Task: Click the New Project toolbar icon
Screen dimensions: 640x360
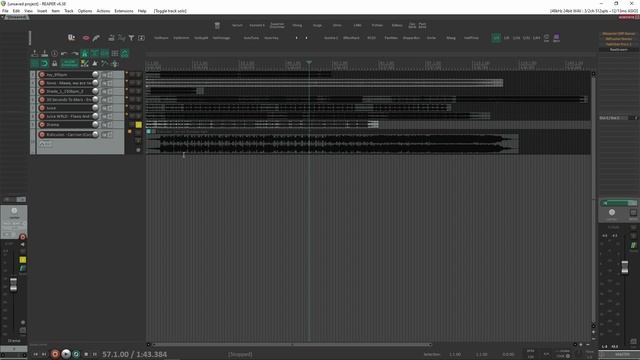Action: coord(35,53)
